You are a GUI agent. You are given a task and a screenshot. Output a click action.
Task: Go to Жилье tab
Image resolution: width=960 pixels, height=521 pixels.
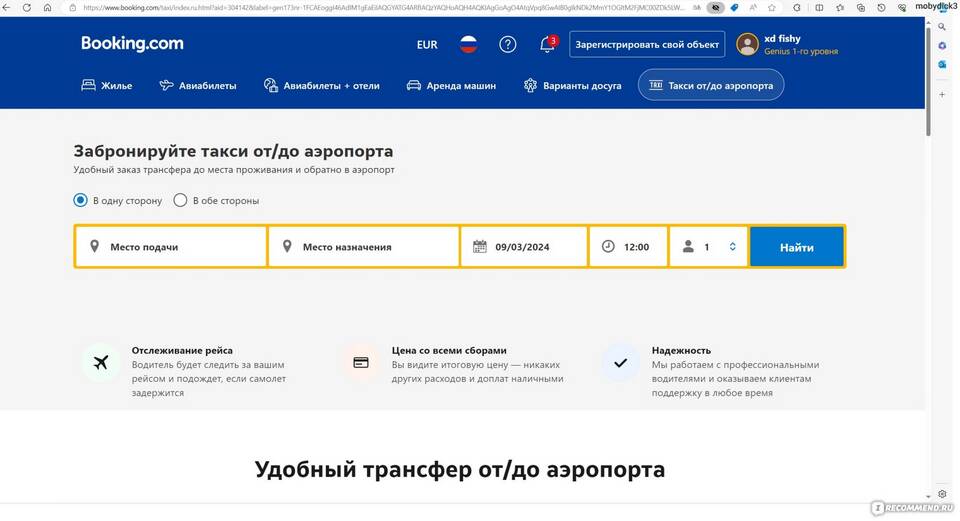tap(107, 85)
